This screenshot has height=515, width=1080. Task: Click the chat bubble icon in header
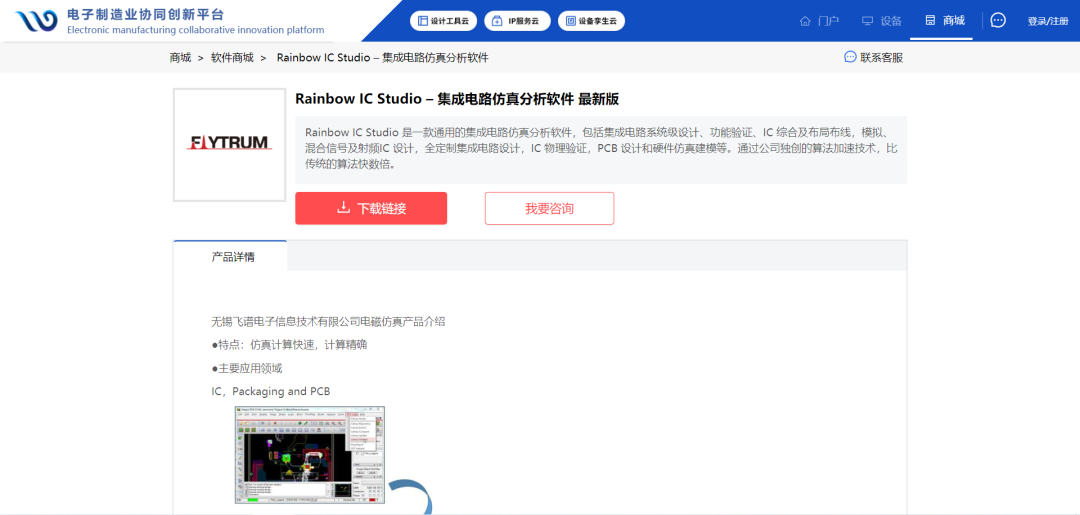(x=997, y=21)
